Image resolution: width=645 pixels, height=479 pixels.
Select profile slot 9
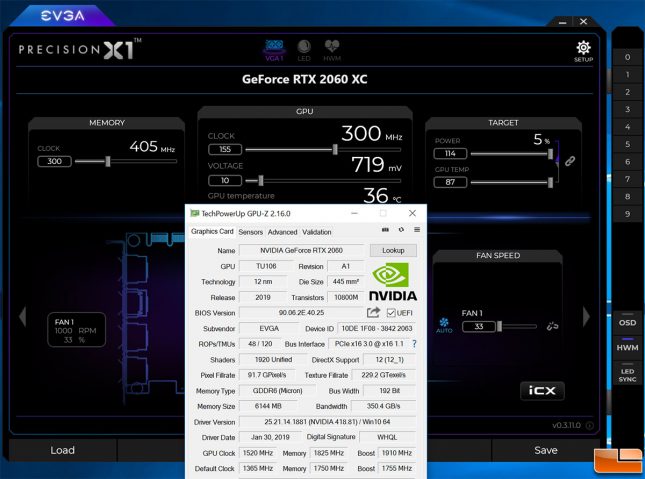[627, 214]
